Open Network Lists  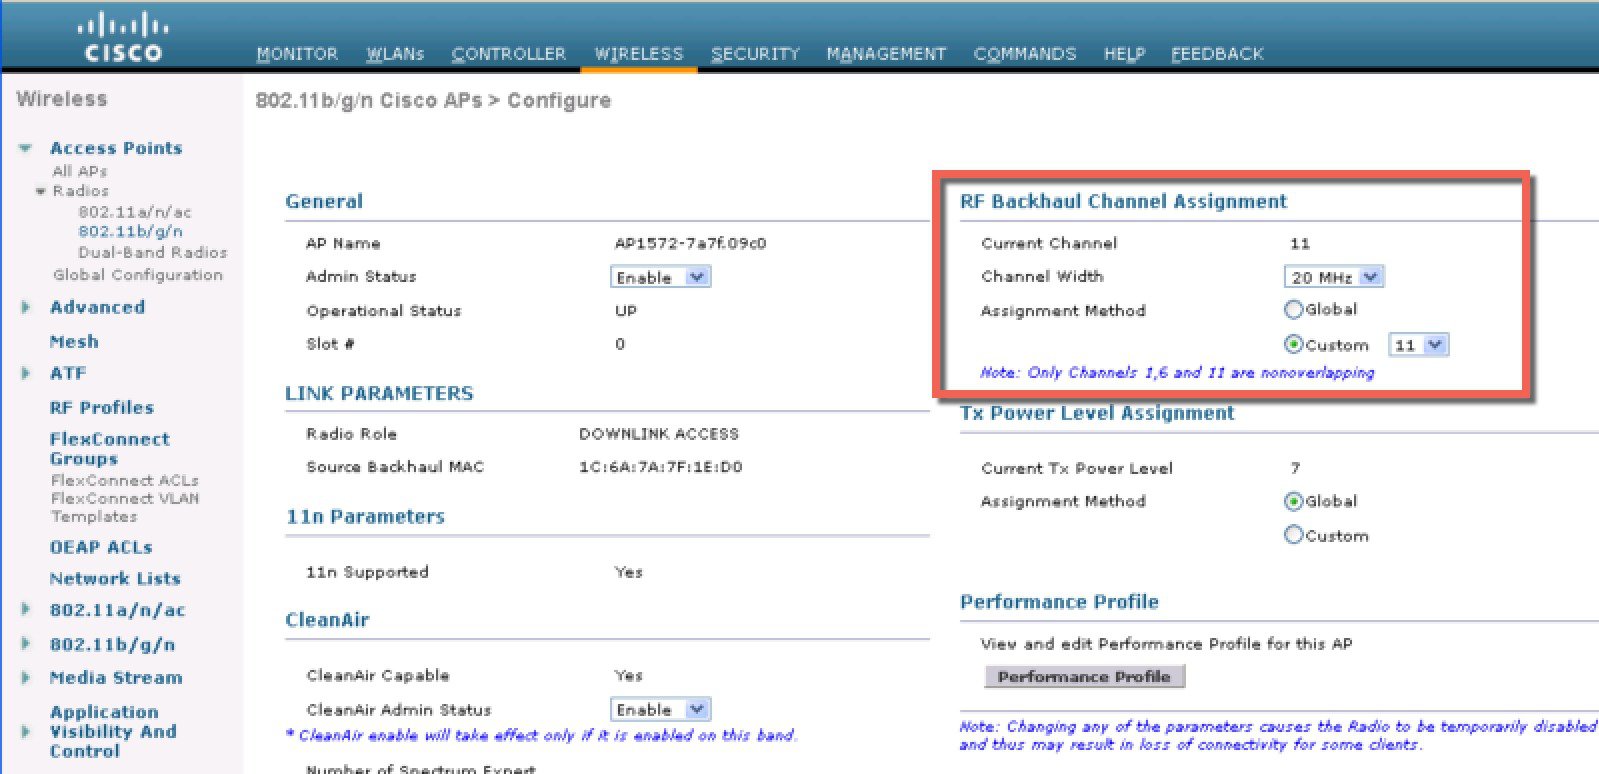pyautogui.click(x=115, y=578)
